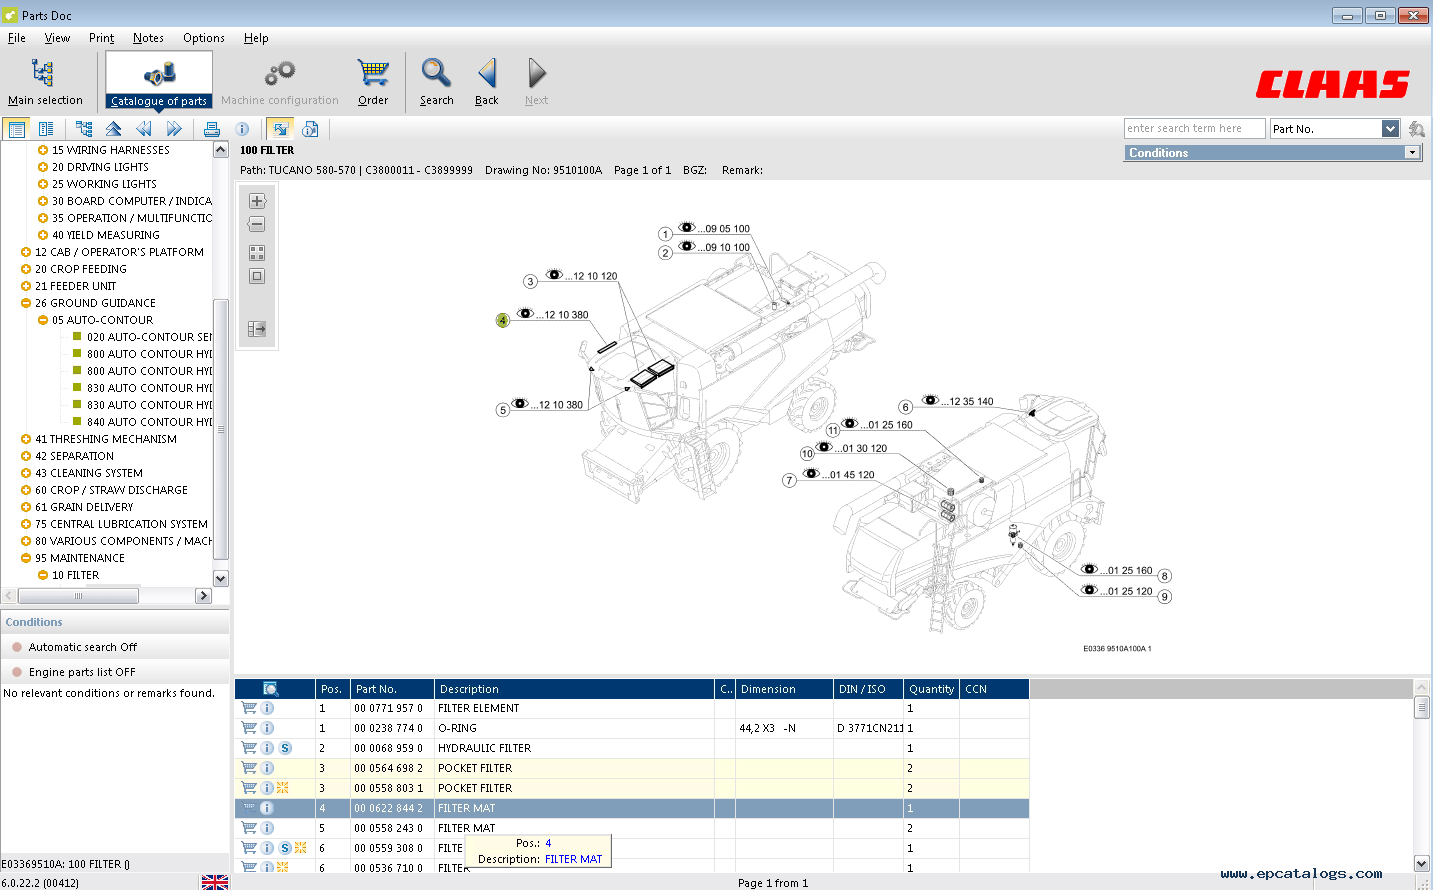The height and width of the screenshot is (890, 1433).
Task: Collapse the 26 GROUND GUIDANCE node
Action: 26,303
